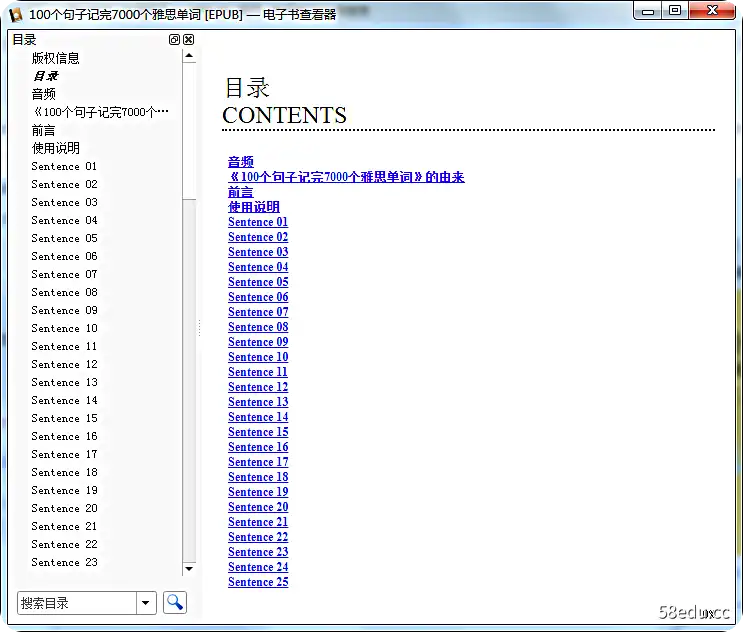Select Sentence 01 in the sidebar
The height and width of the screenshot is (632, 743).
pyautogui.click(x=64, y=166)
